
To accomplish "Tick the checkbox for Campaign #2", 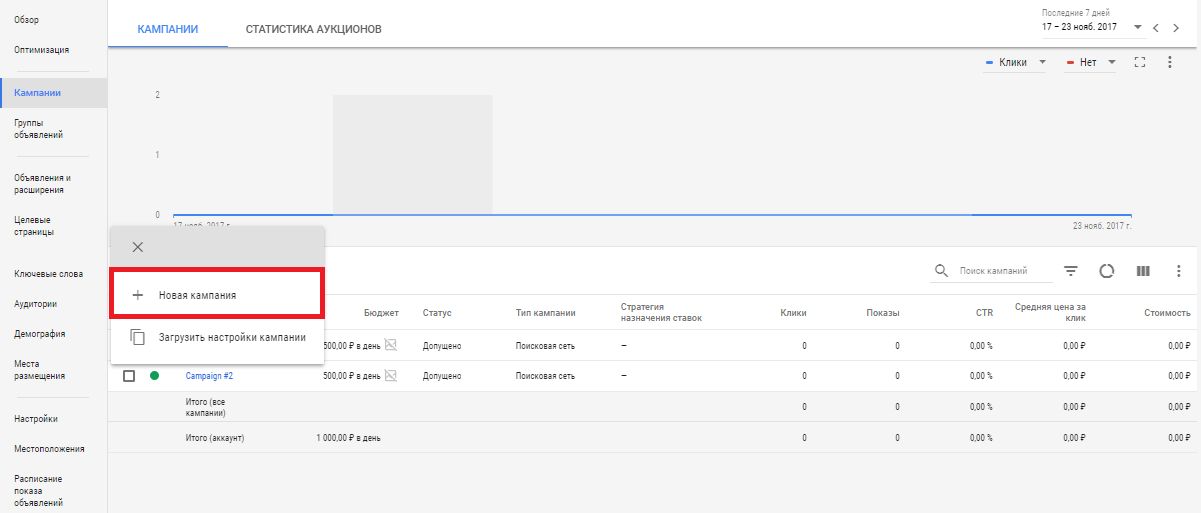I will [x=129, y=376].
